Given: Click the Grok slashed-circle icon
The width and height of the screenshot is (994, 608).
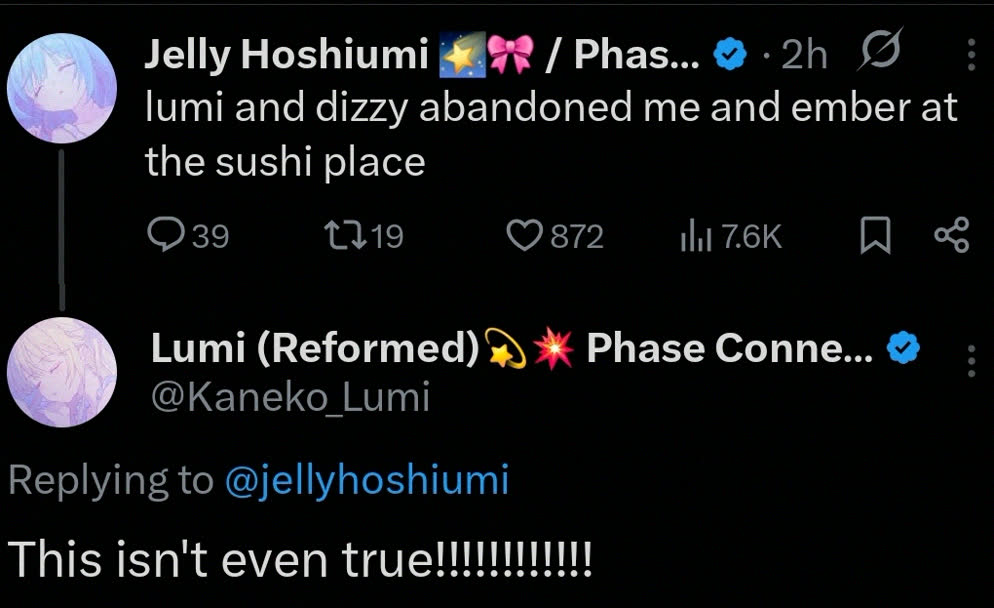Looking at the screenshot, I should coord(882,54).
